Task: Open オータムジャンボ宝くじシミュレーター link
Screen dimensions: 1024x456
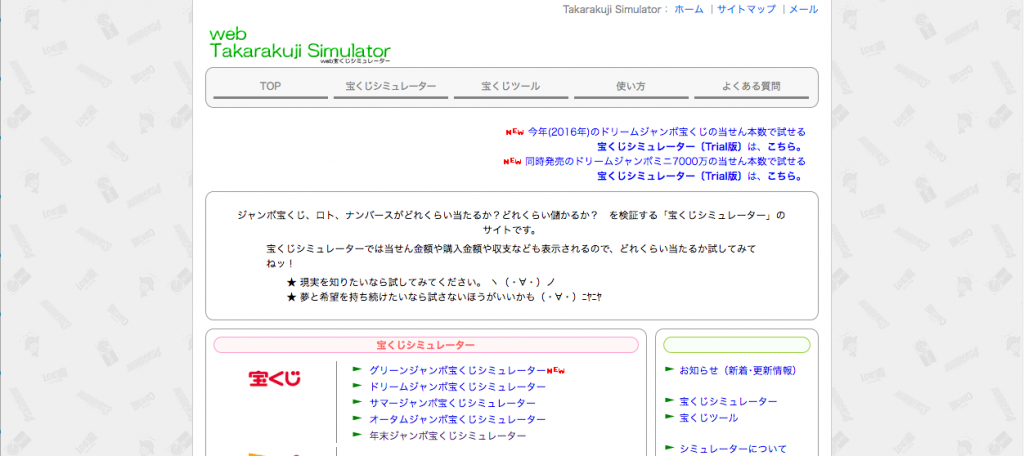Action: [x=457, y=419]
